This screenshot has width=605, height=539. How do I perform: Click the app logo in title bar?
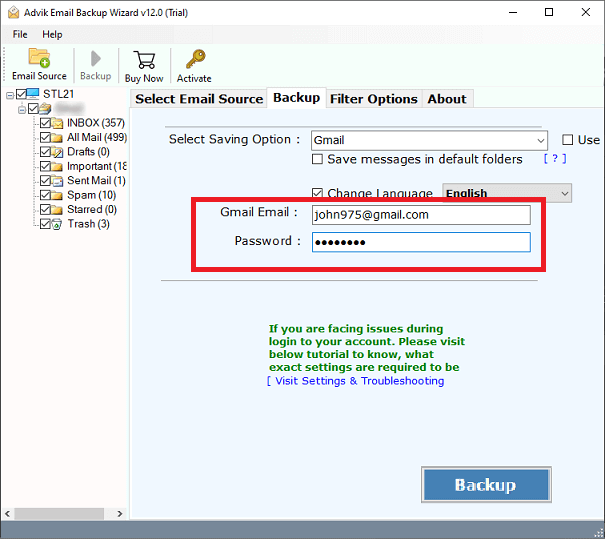coord(14,12)
